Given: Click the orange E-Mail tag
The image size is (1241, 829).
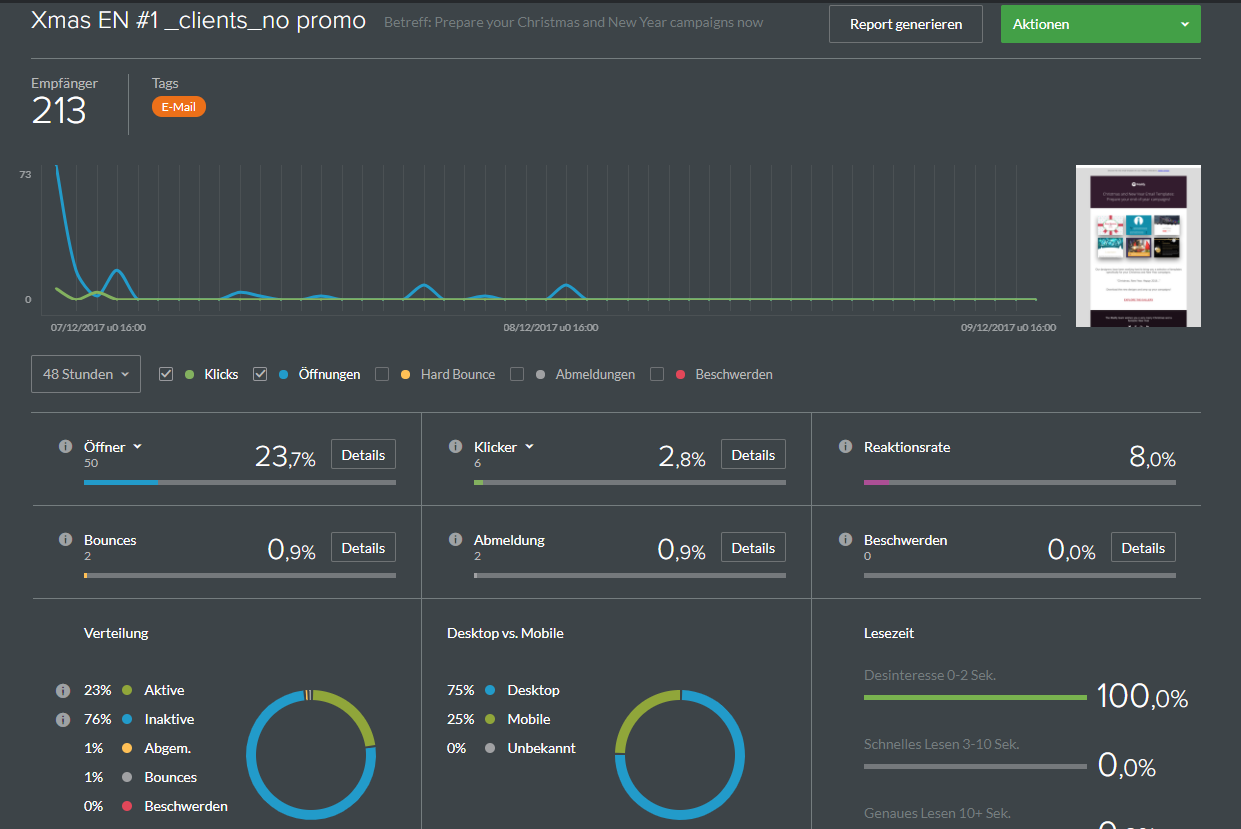Looking at the screenshot, I should pyautogui.click(x=179, y=107).
